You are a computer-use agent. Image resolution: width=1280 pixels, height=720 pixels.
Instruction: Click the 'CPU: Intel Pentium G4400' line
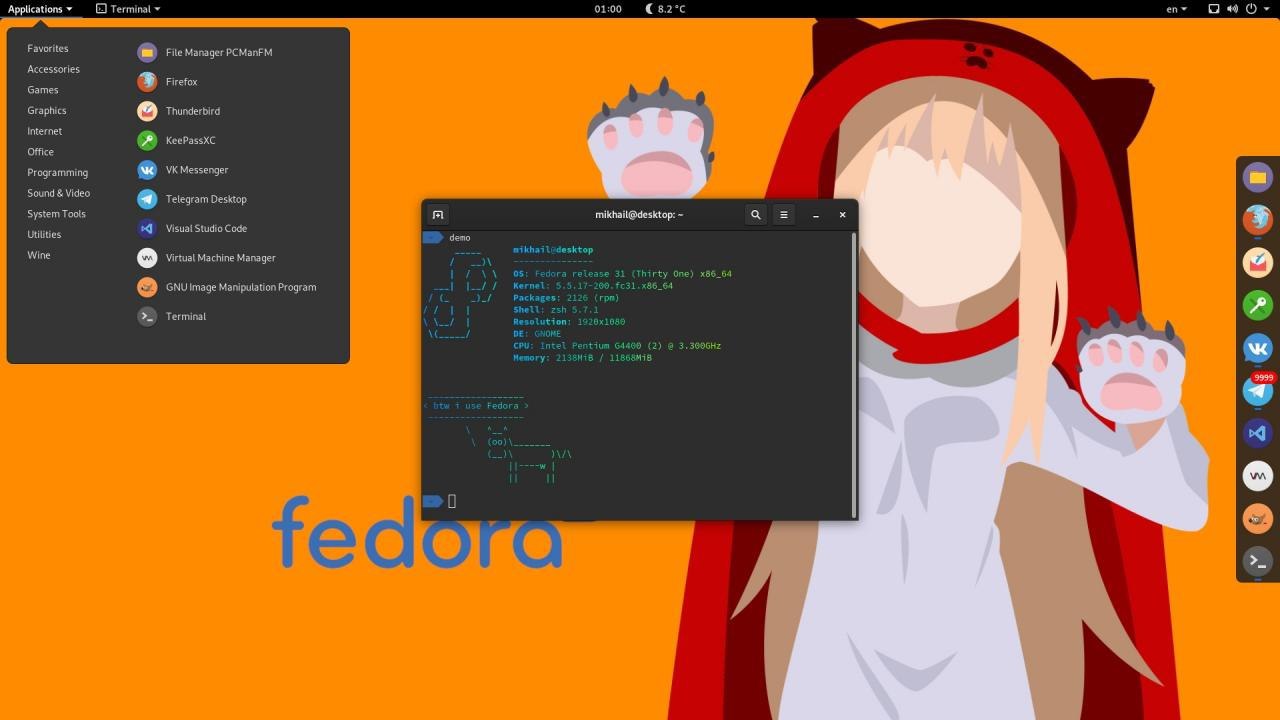coord(617,346)
